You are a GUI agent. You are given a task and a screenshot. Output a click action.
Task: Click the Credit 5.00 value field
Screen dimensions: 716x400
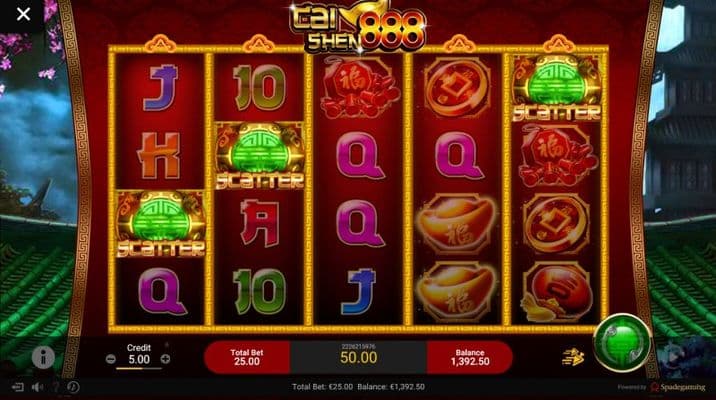(139, 359)
